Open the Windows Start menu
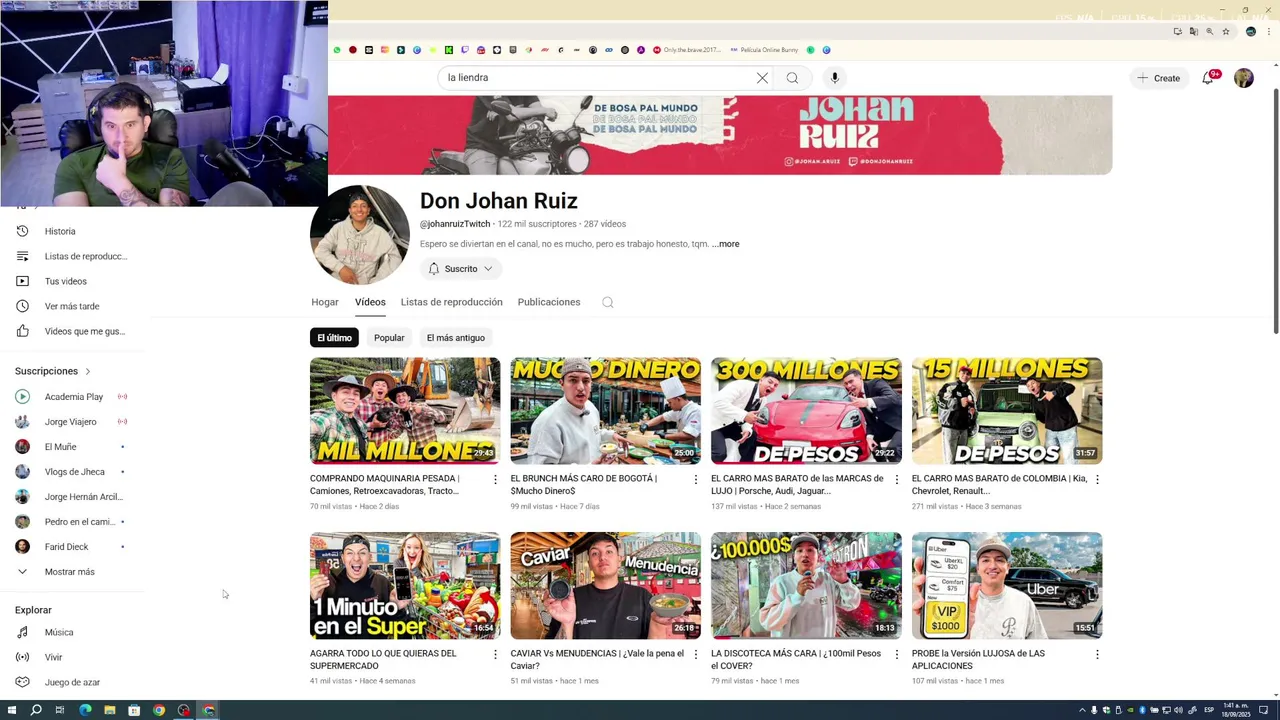1280x720 pixels. coord(12,710)
